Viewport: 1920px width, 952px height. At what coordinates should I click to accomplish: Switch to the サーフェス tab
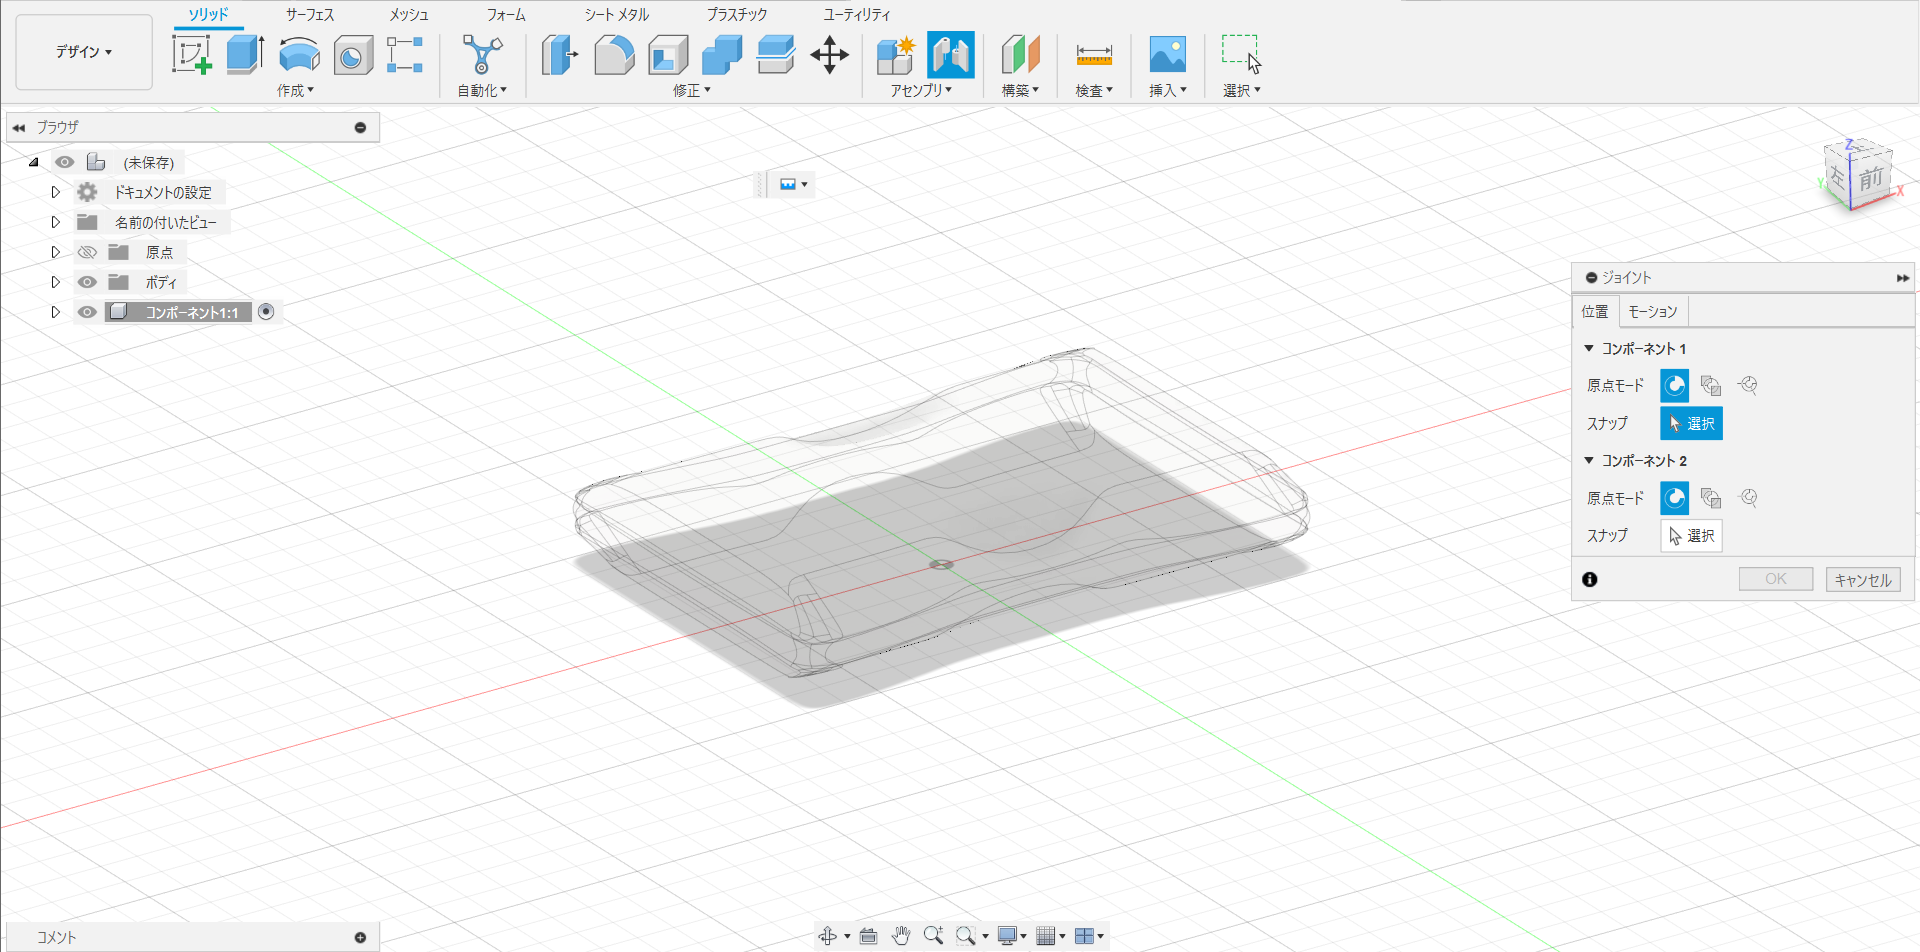click(x=310, y=15)
